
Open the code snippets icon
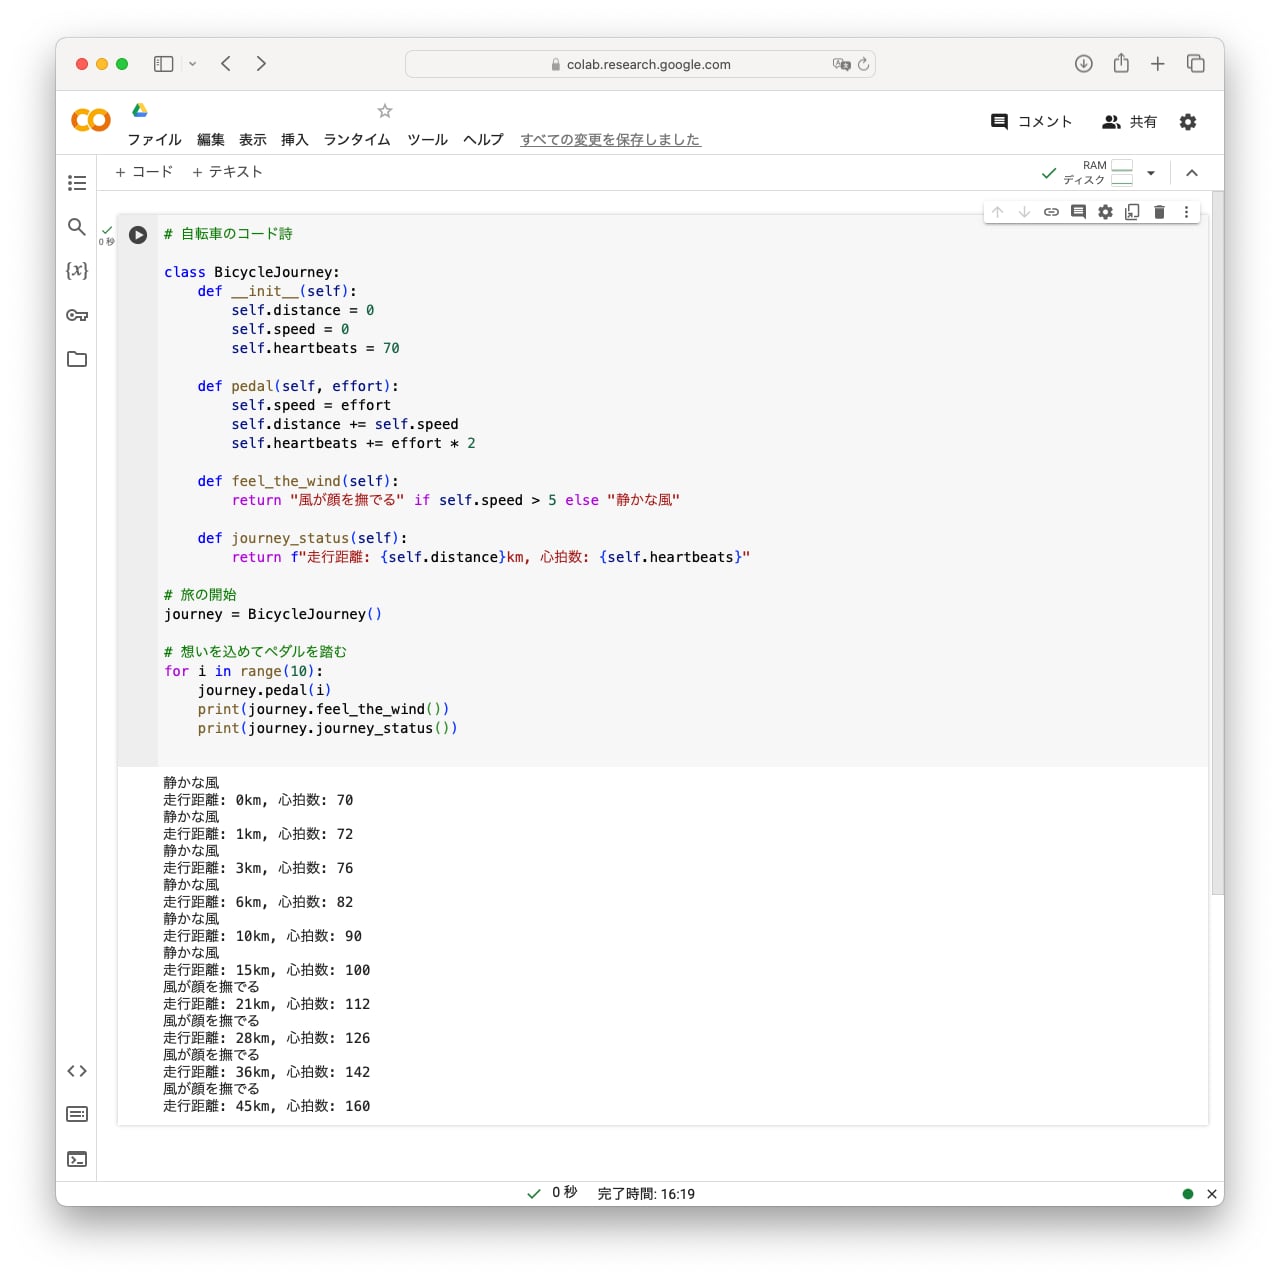77,1071
